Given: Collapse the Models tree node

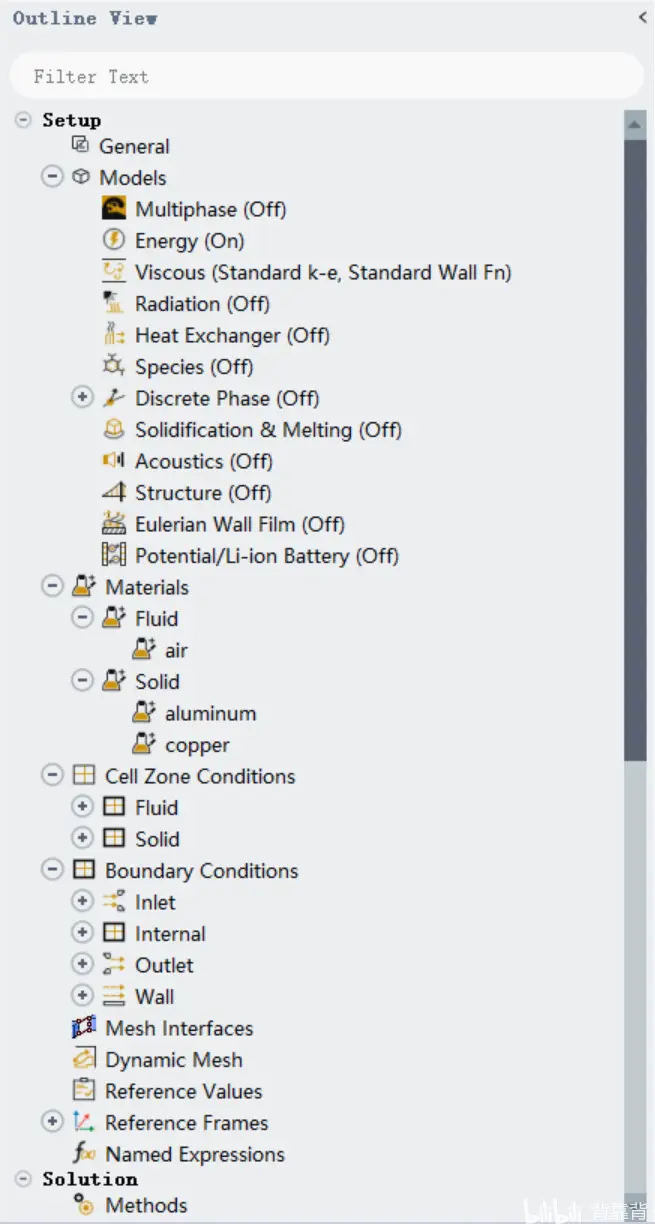Looking at the screenshot, I should tap(52, 177).
